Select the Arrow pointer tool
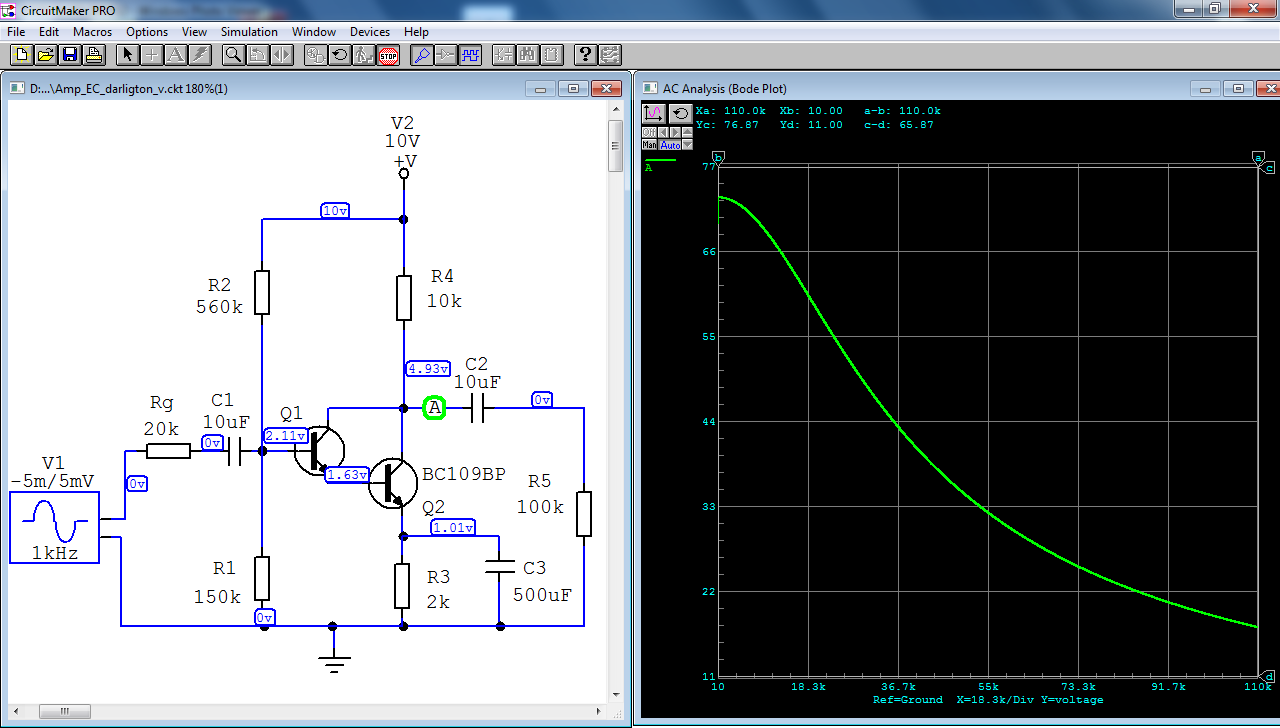 pyautogui.click(x=127, y=55)
